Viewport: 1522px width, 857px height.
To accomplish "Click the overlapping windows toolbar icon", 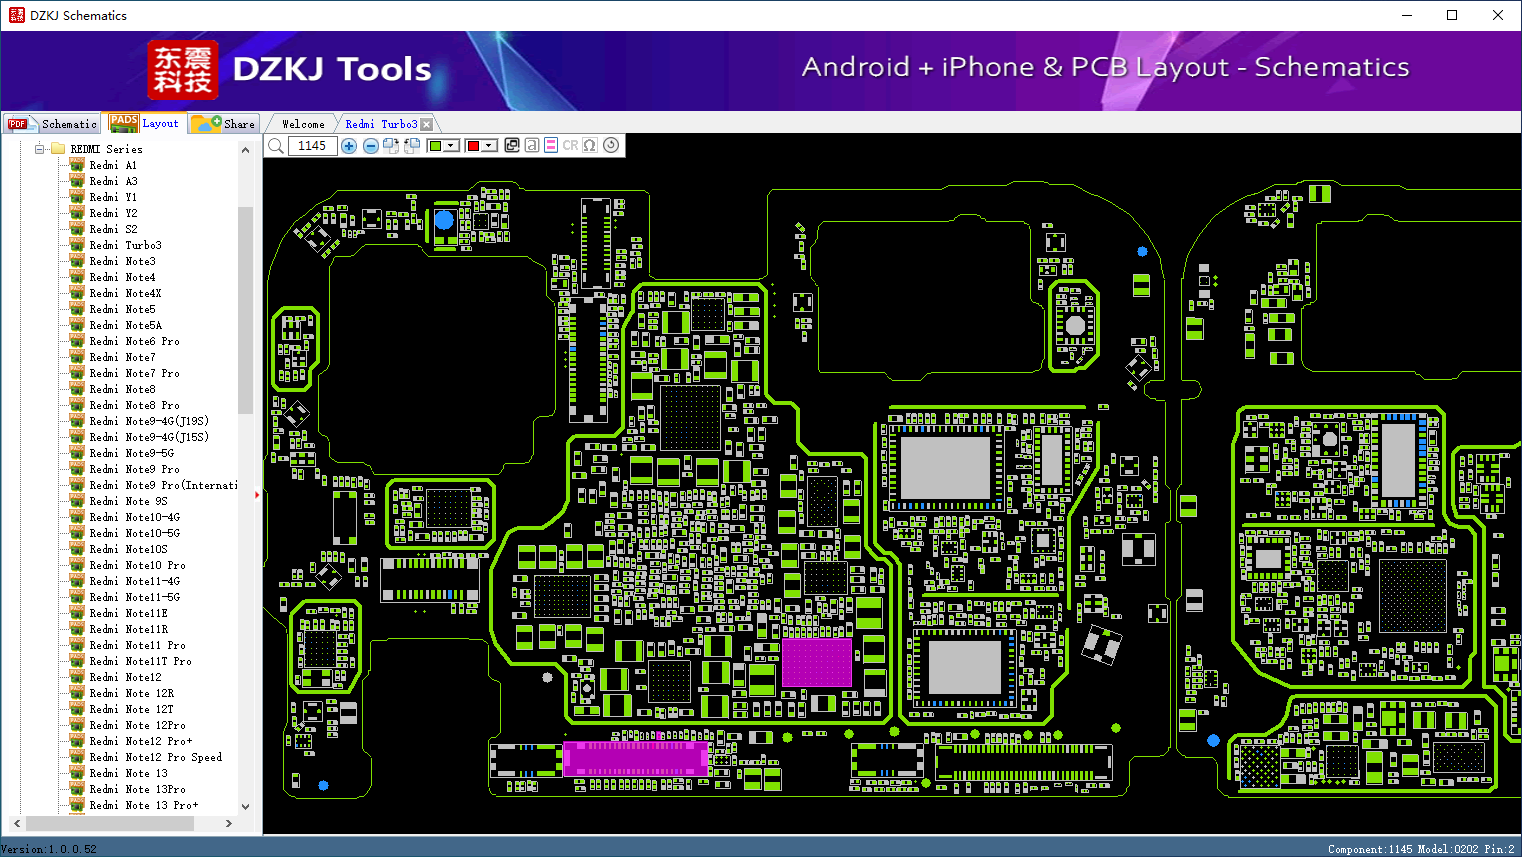I will 512,145.
